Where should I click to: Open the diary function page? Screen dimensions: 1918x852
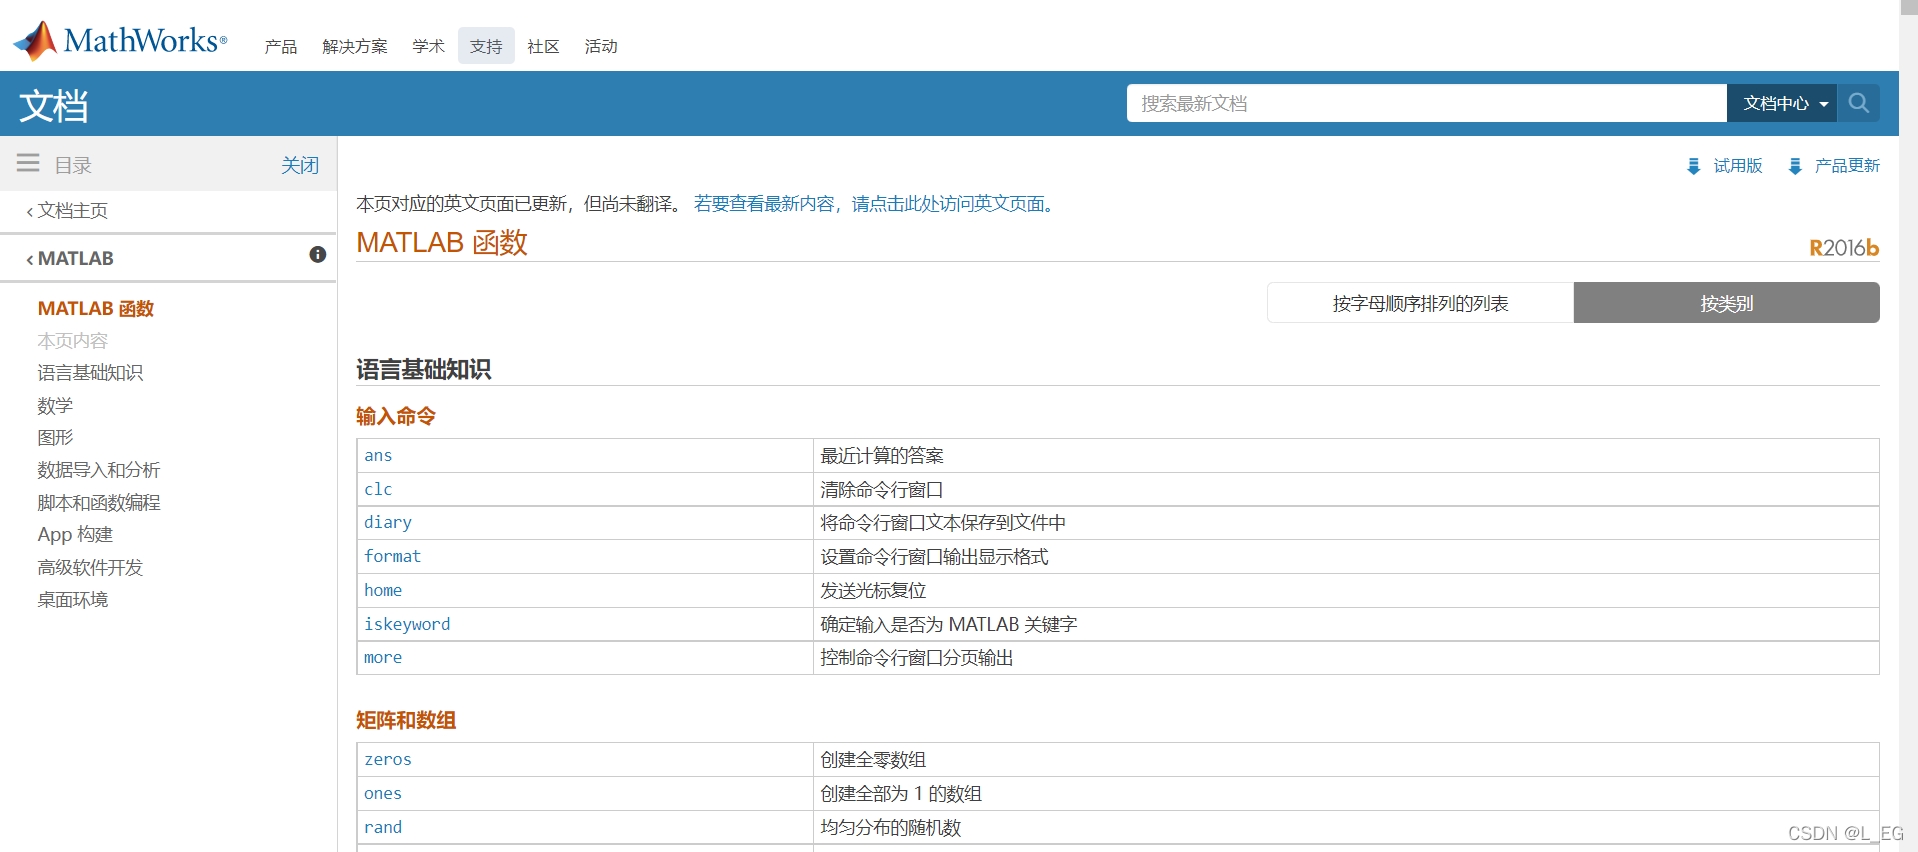tap(388, 522)
